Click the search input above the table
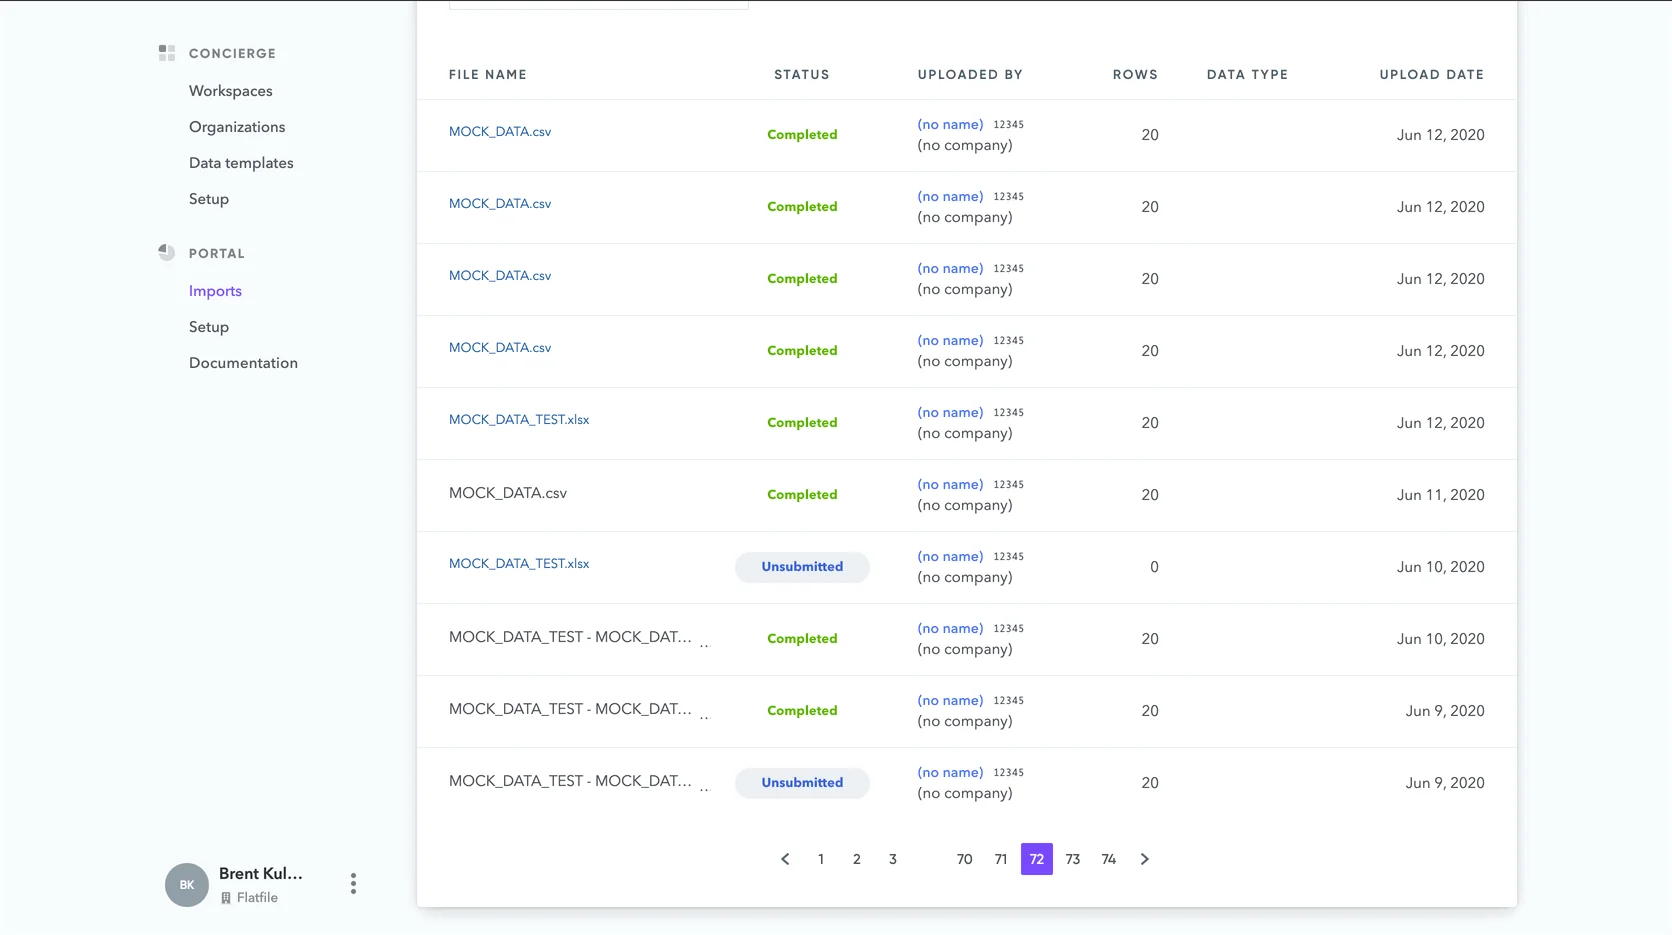 pos(597,3)
